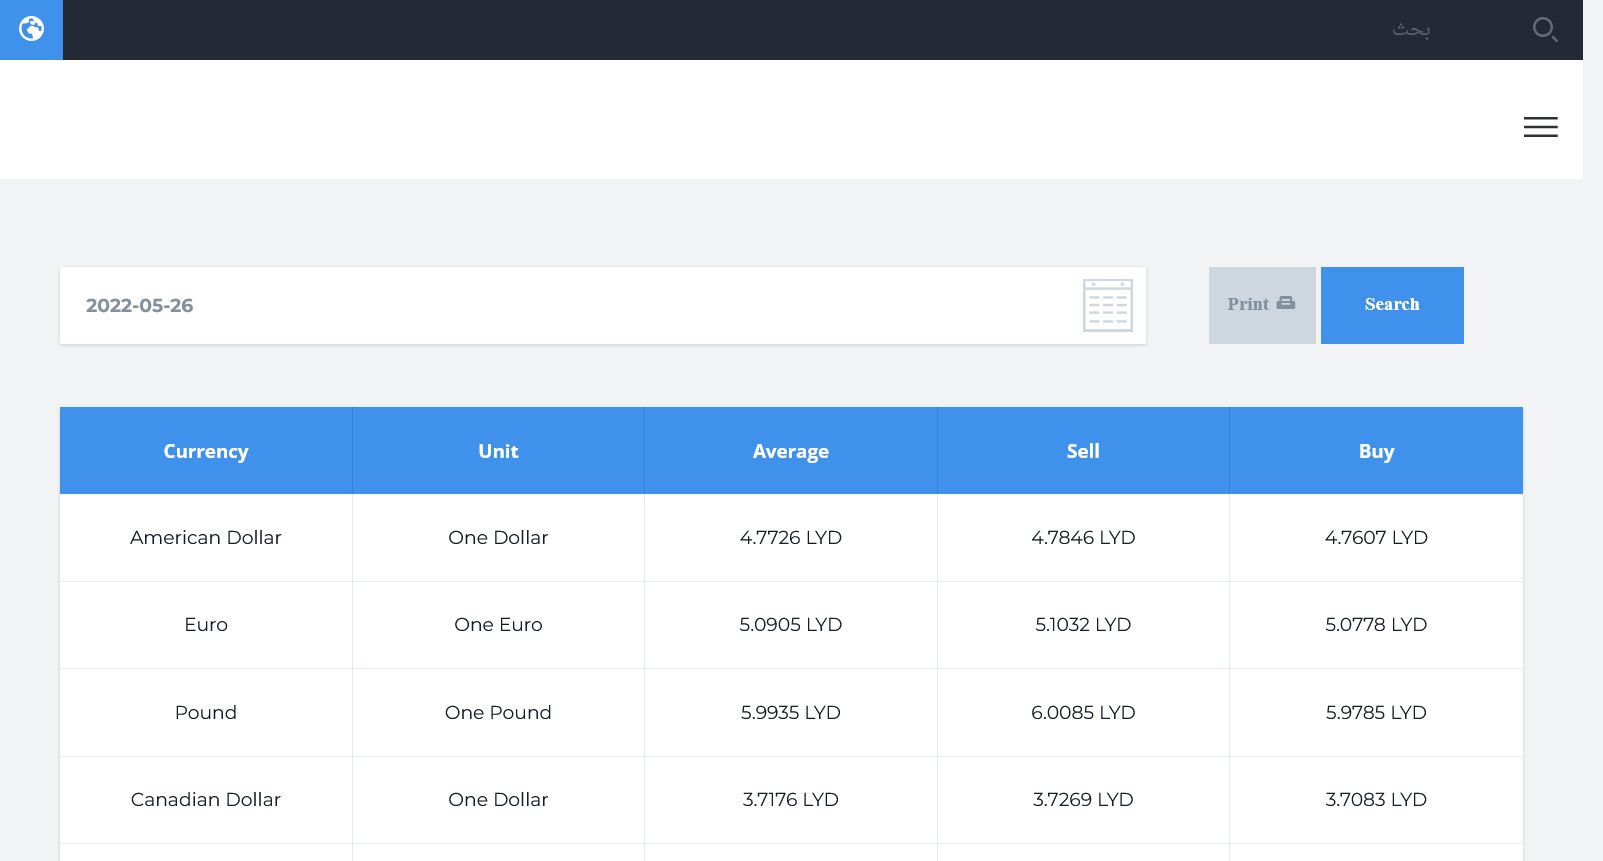This screenshot has width=1603, height=861.
Task: Click the Print button
Action: tap(1261, 305)
